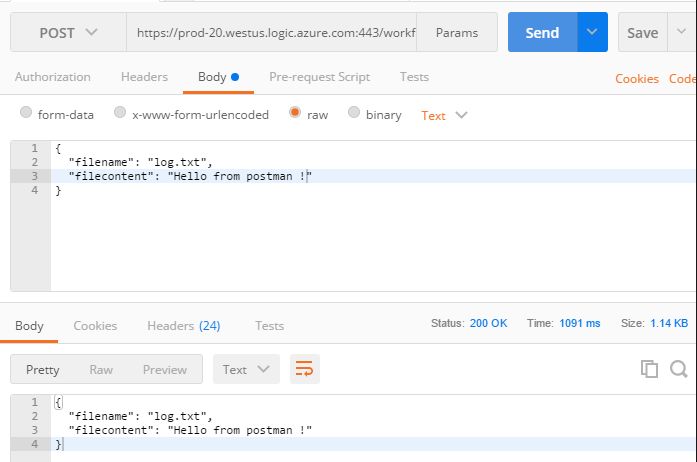This screenshot has height=462, width=697.
Task: Open the orange Cookies link
Action: click(x=636, y=78)
